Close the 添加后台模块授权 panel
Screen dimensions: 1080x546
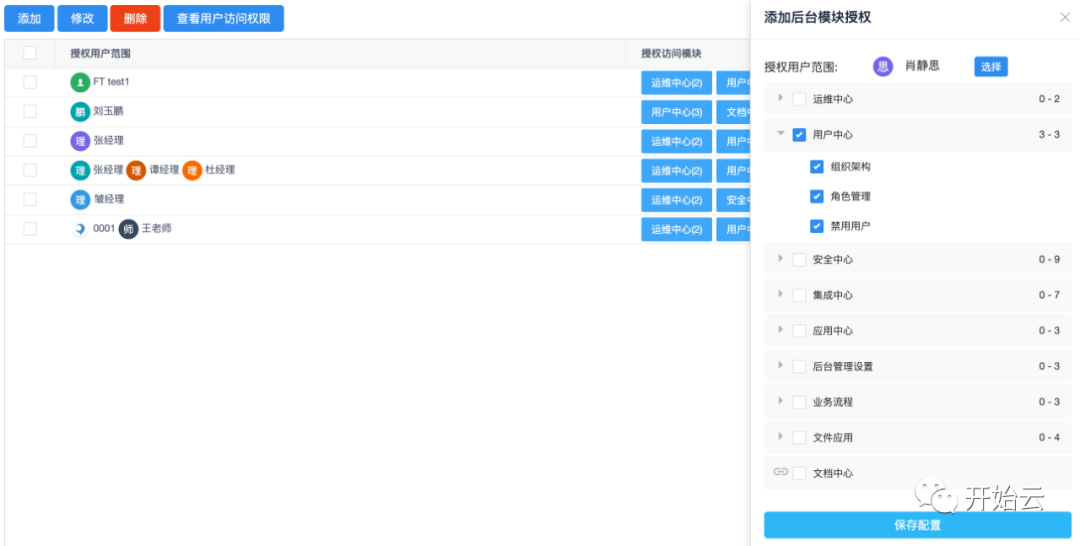[1065, 17]
